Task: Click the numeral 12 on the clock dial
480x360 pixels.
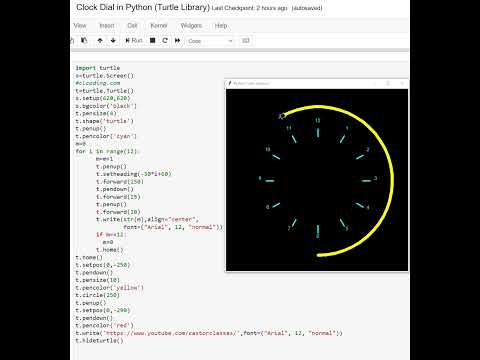Action: (318, 120)
